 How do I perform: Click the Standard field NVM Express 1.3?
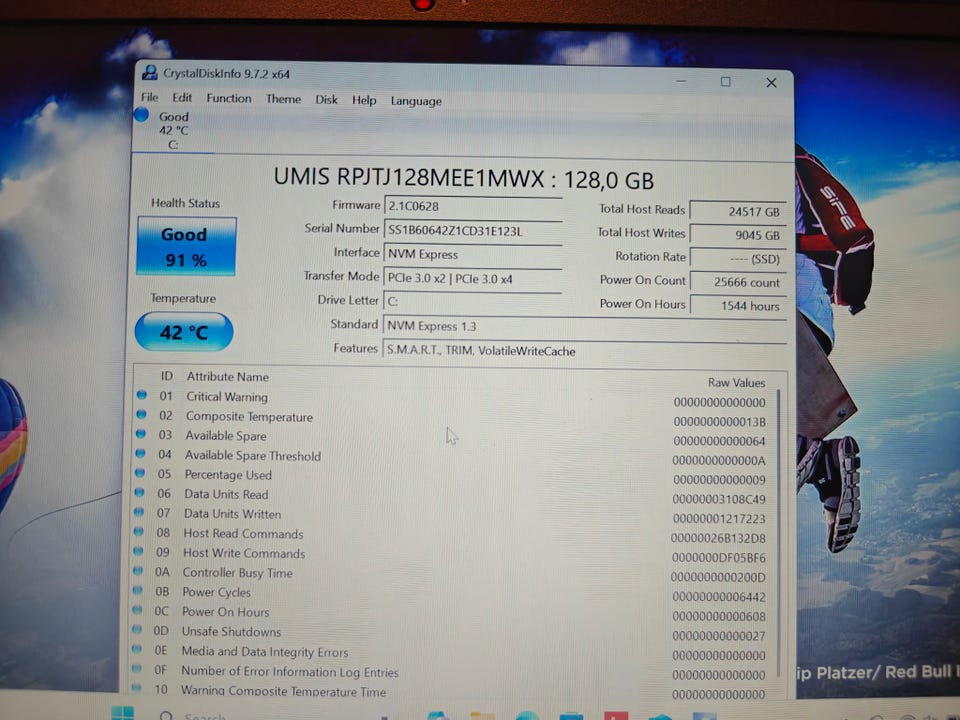pyautogui.click(x=585, y=326)
